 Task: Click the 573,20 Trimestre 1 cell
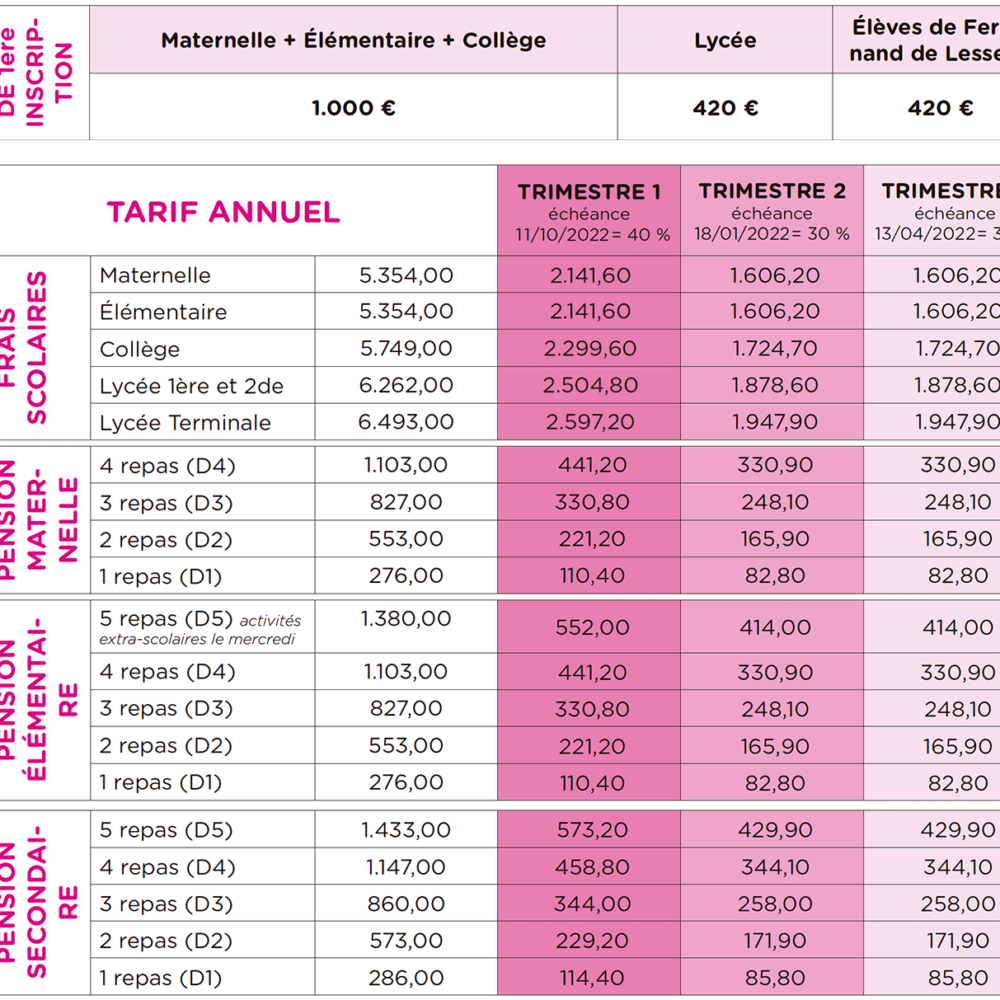[x=589, y=830]
